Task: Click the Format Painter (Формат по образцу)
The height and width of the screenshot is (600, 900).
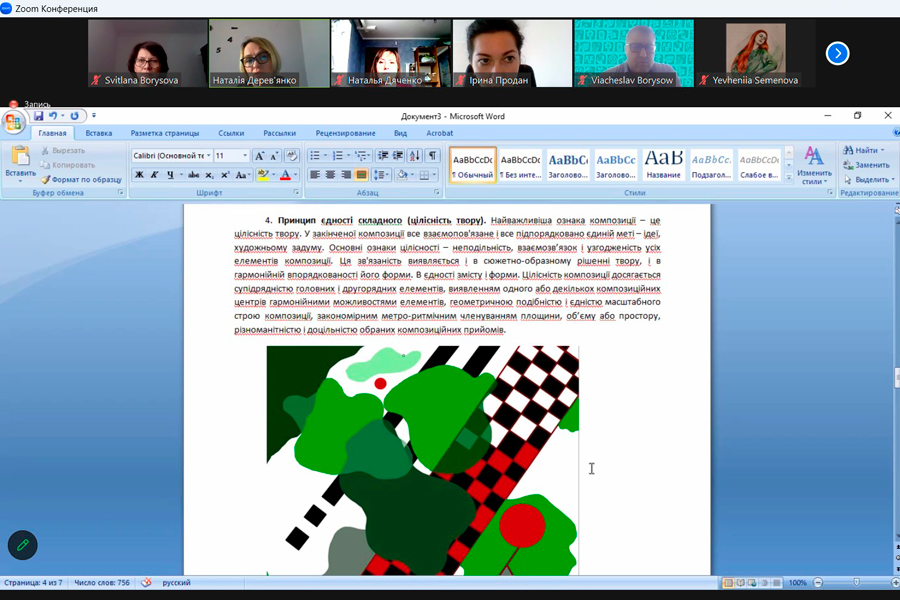Action: 81,180
